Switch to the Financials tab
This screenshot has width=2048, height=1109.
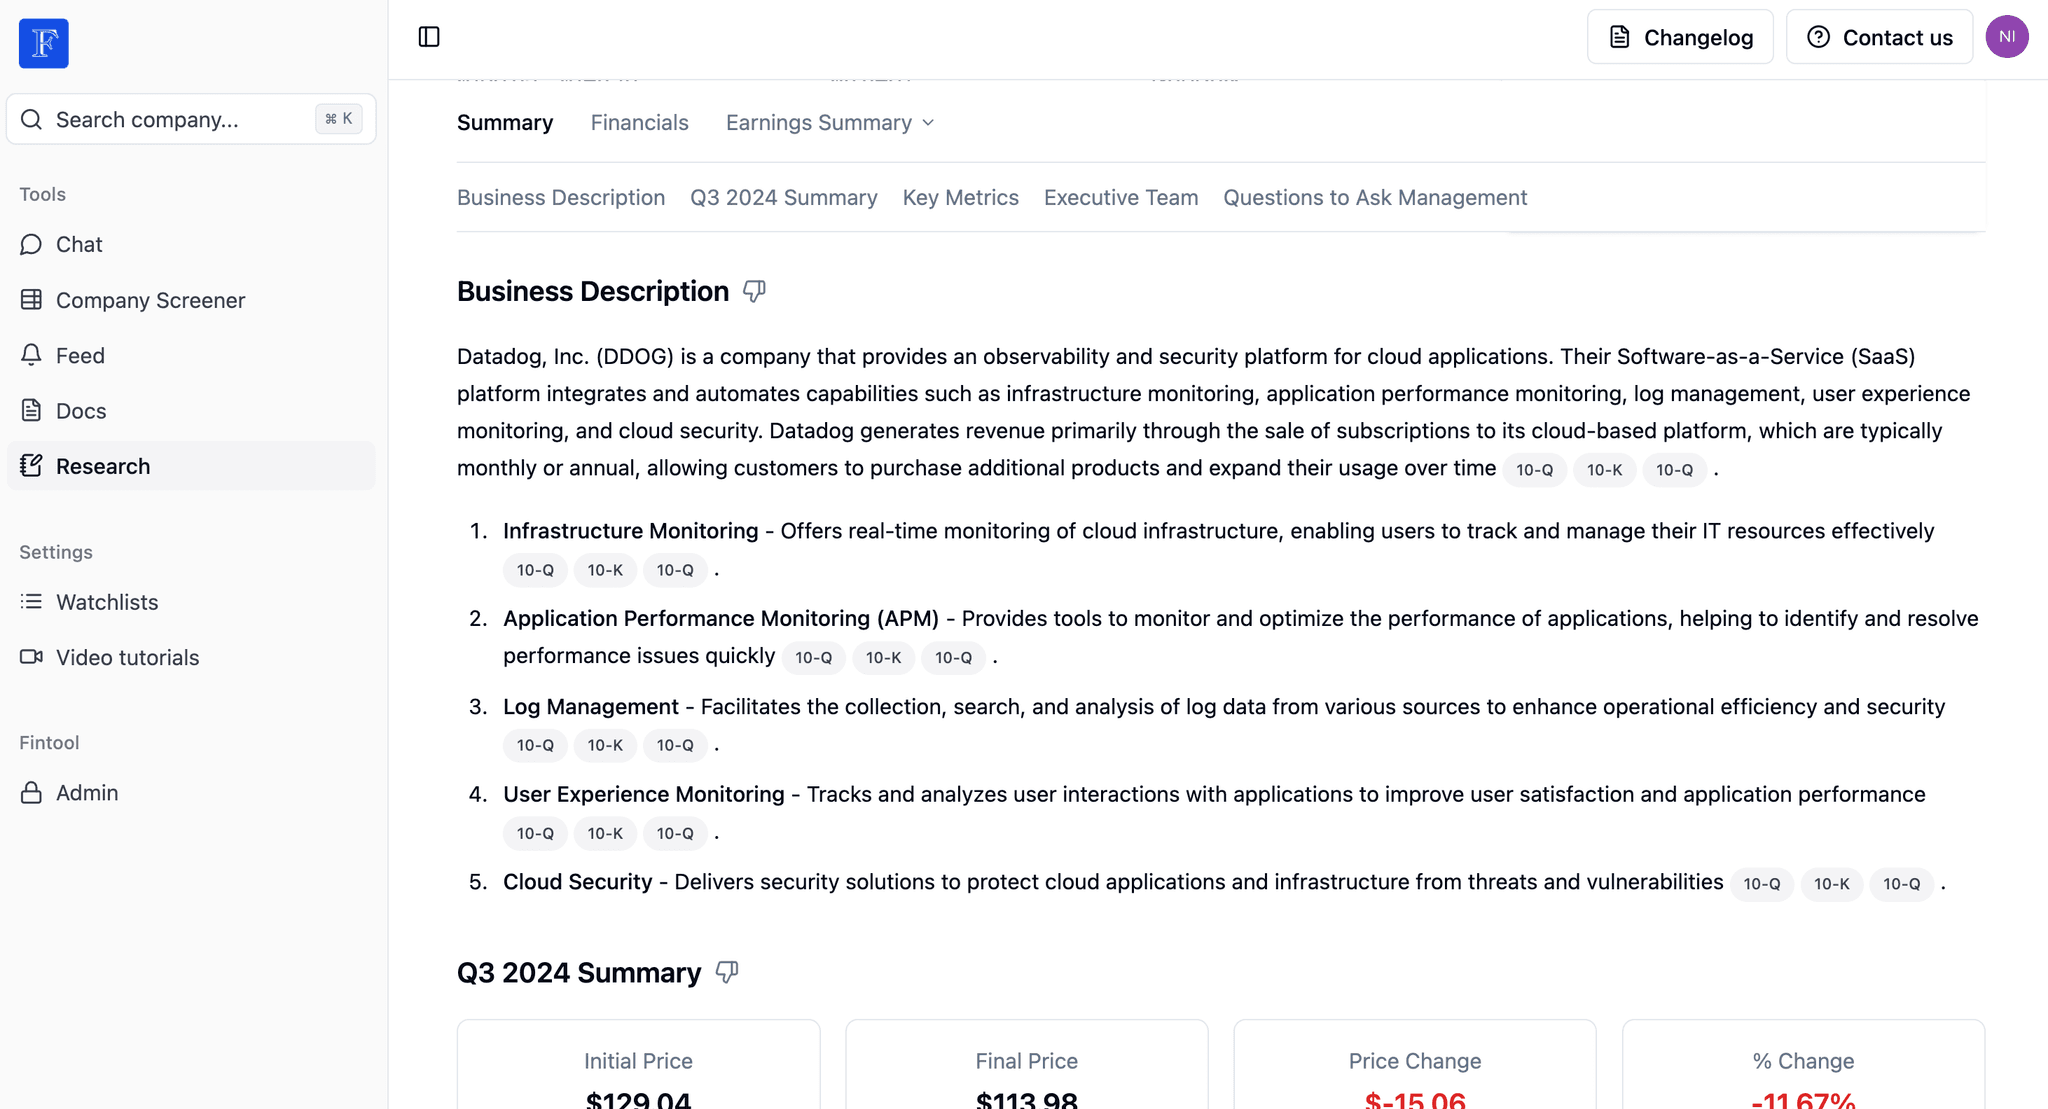pyautogui.click(x=640, y=122)
